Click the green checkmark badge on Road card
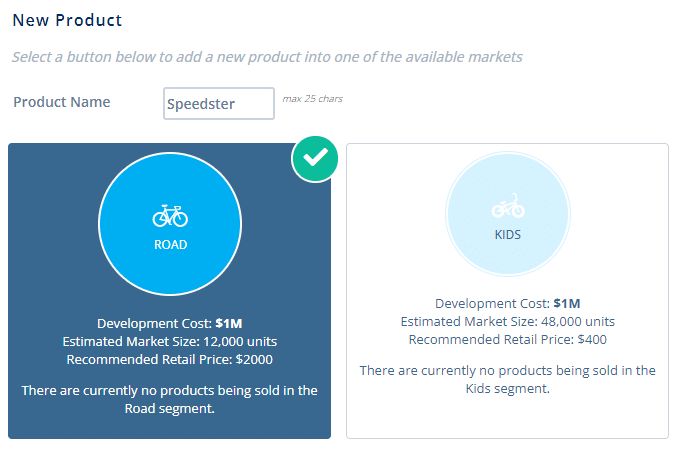Viewport: 682px width, 454px height. [315, 158]
